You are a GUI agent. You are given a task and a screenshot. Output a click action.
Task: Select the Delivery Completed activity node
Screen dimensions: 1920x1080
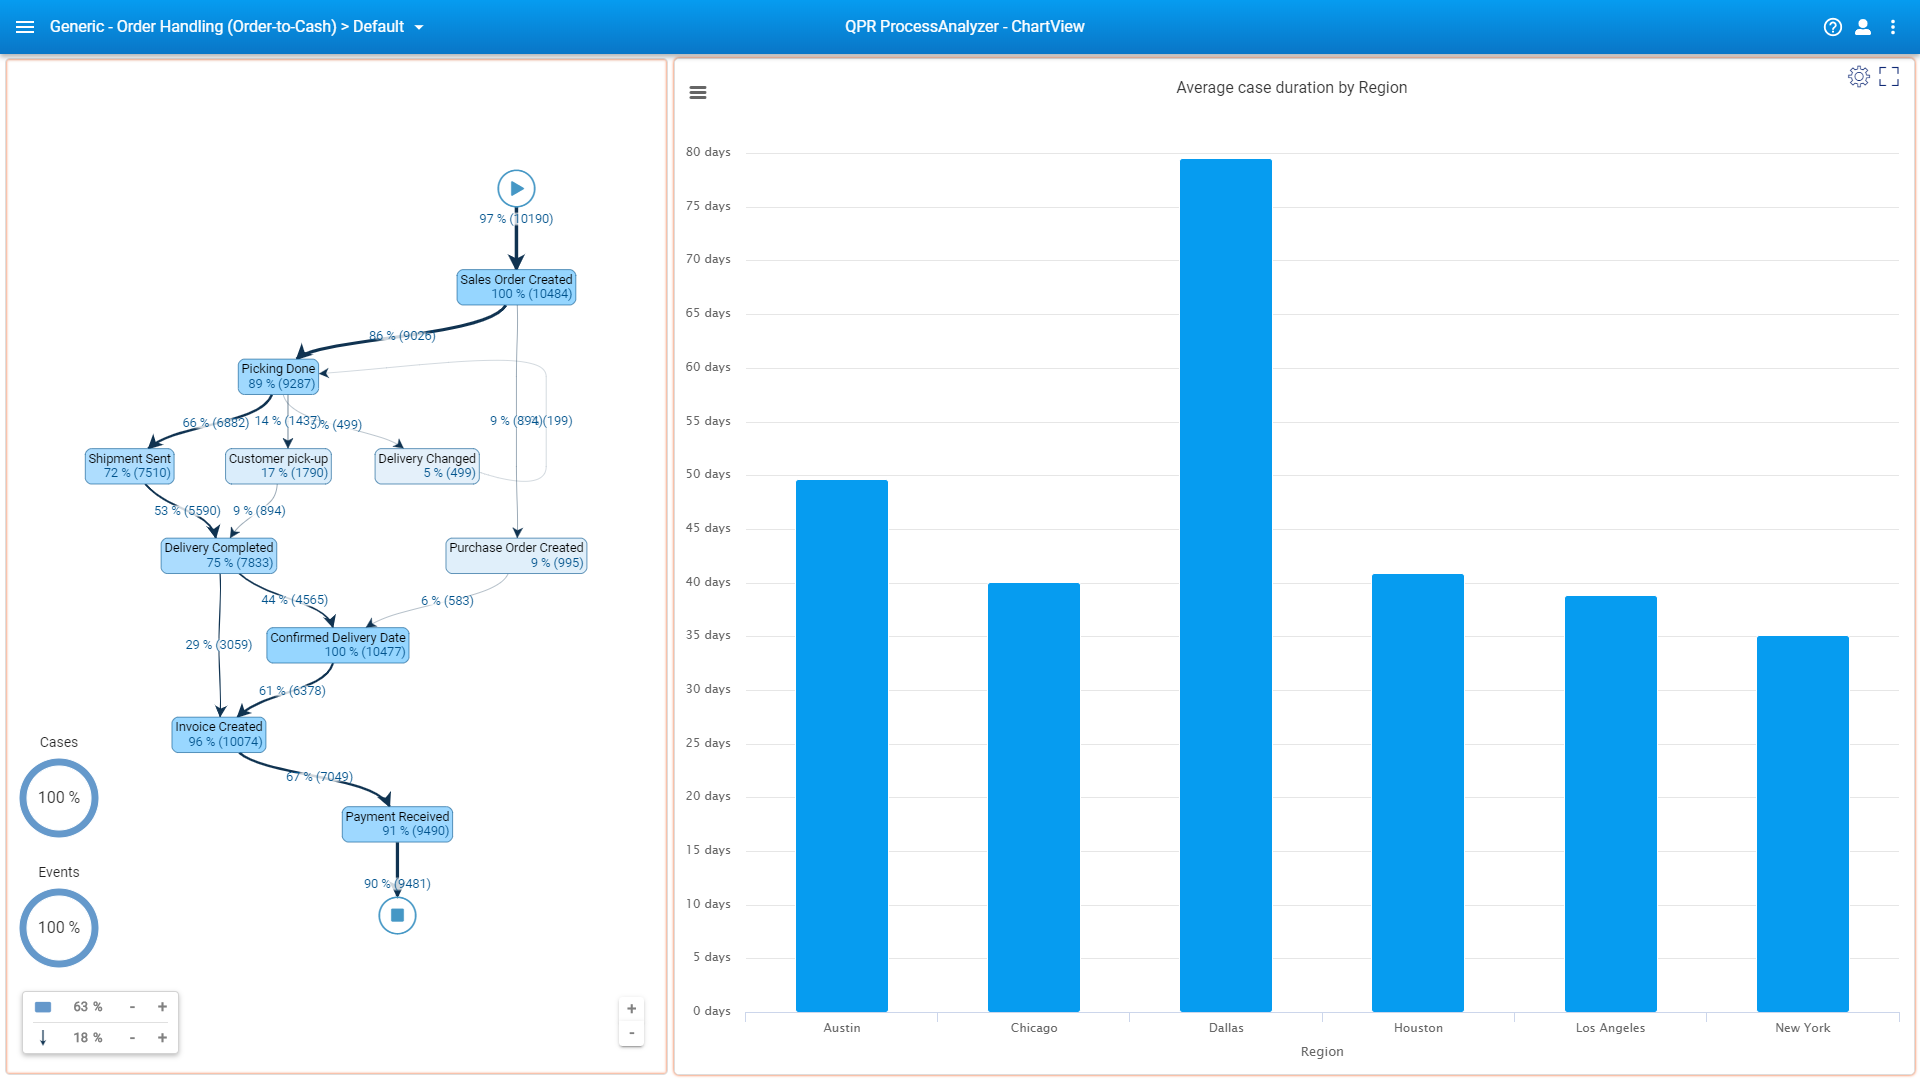tap(219, 555)
